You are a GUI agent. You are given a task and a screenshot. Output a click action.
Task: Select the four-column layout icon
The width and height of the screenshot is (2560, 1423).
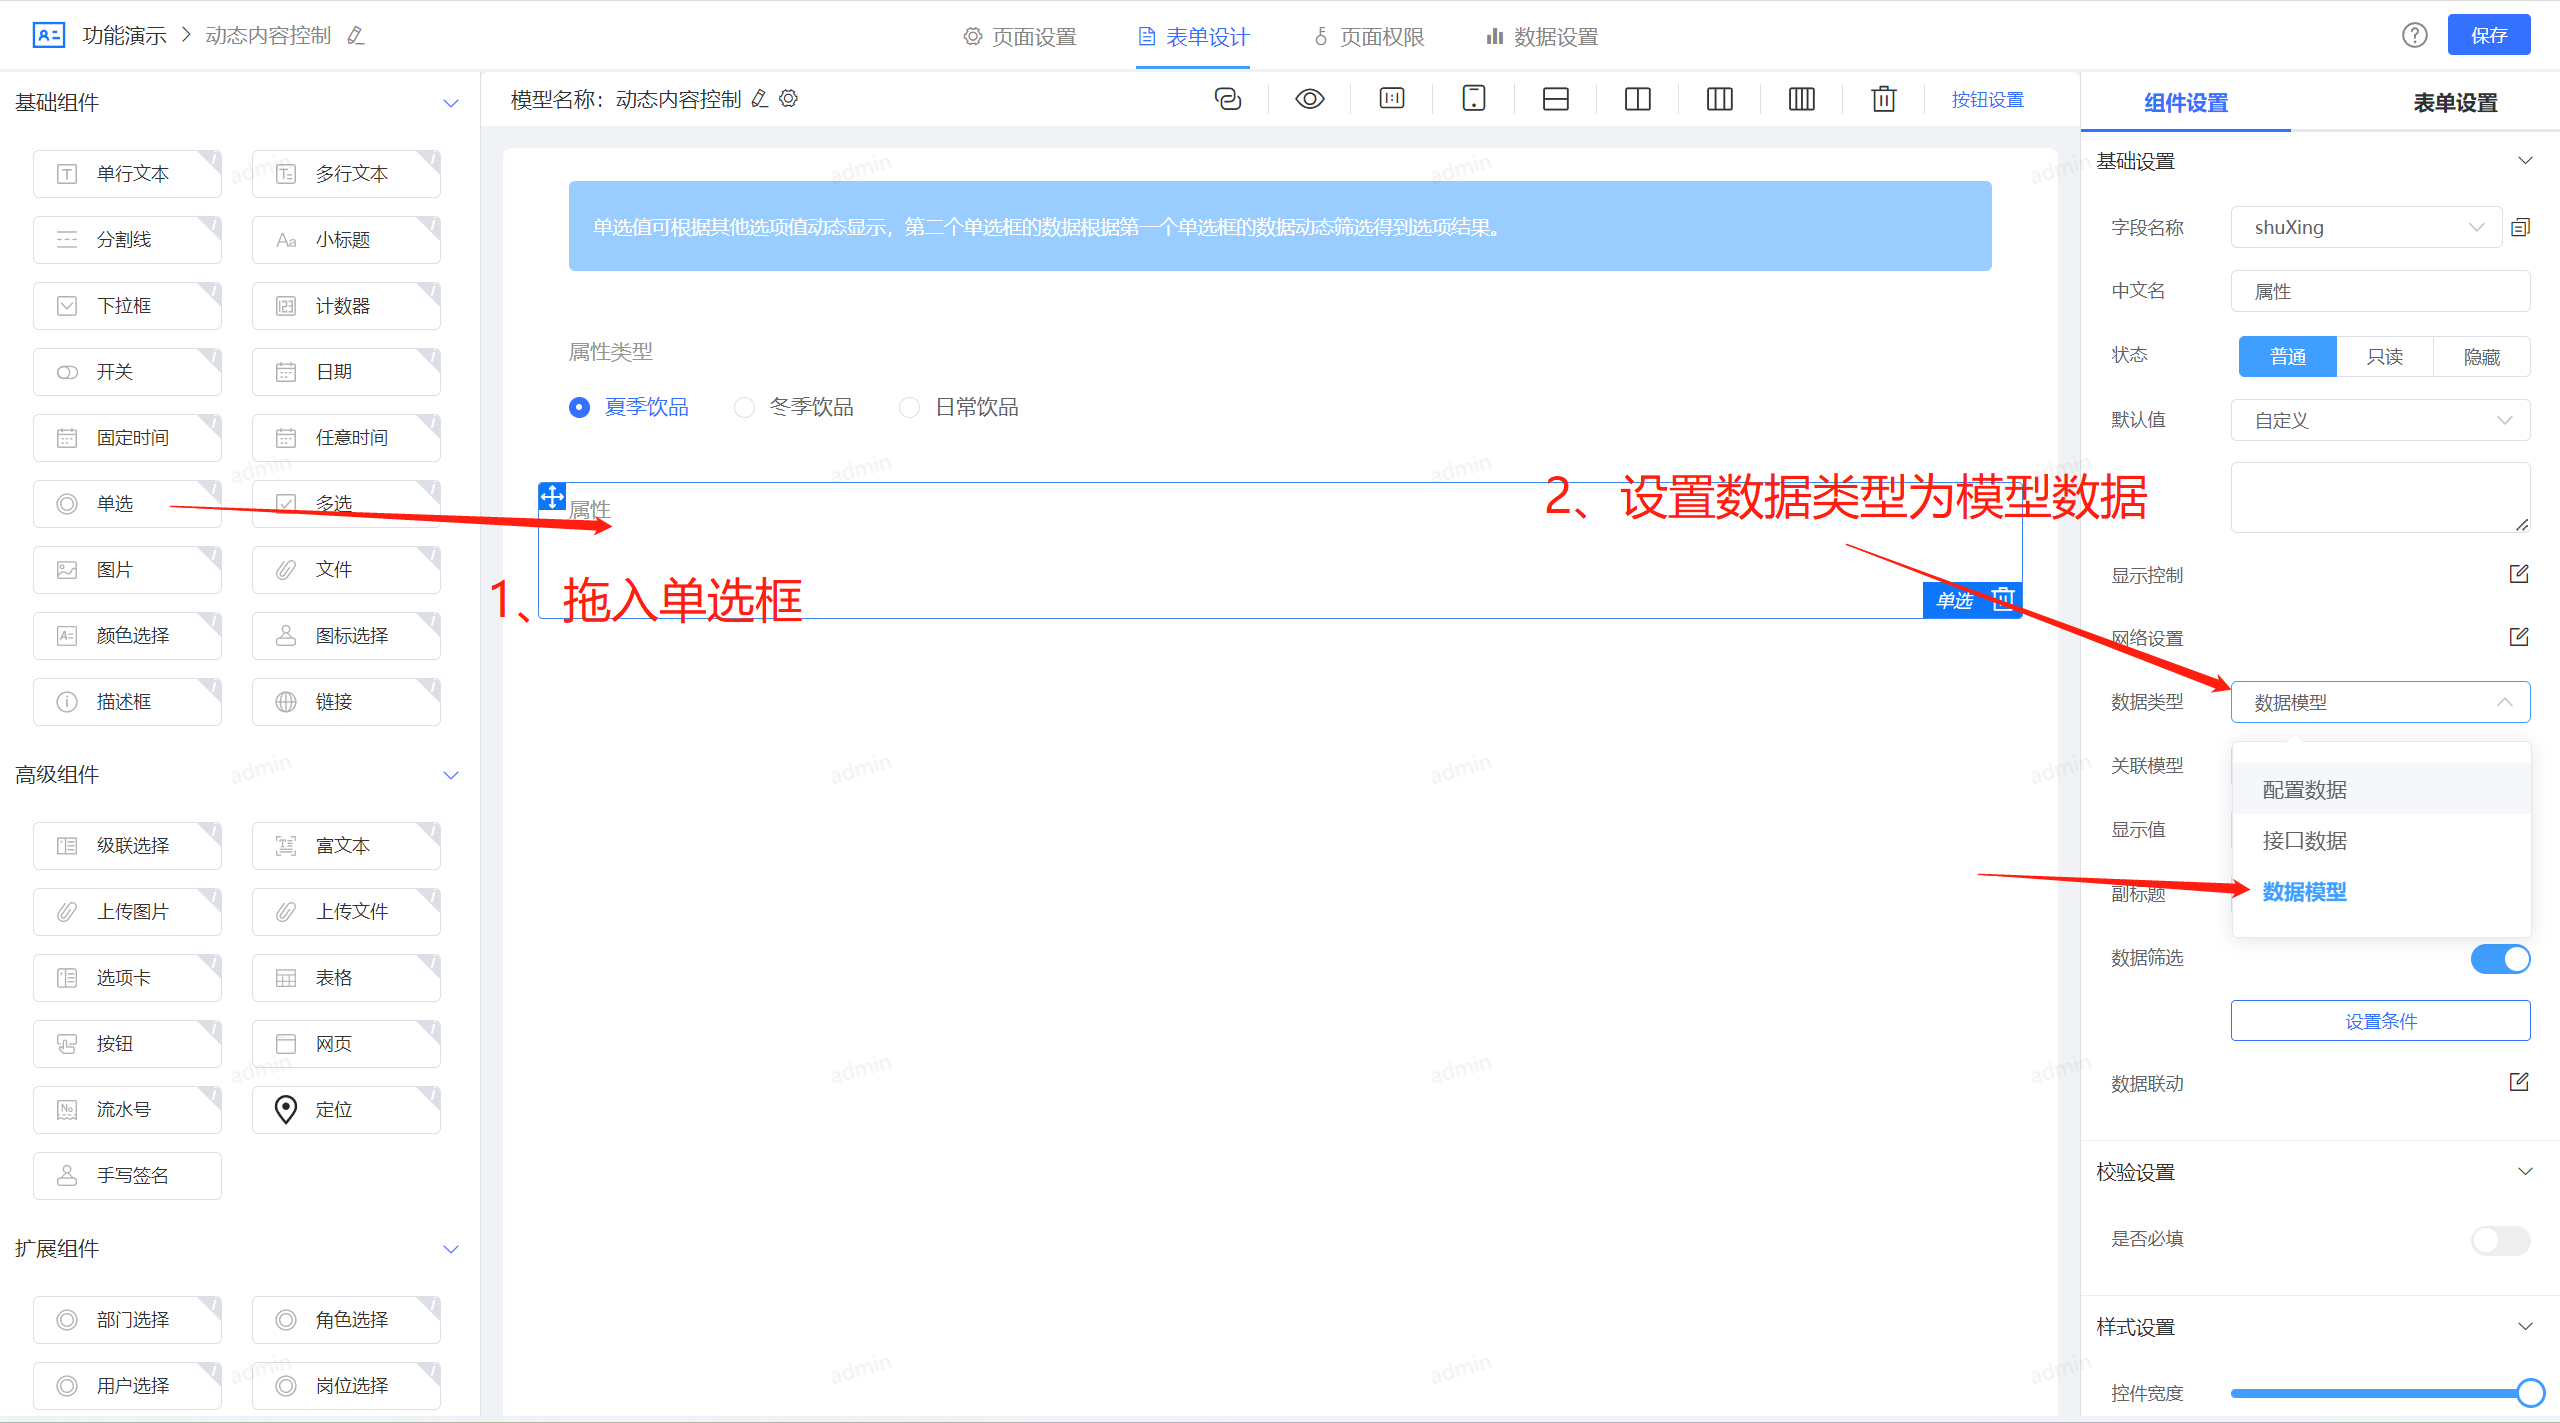(x=1801, y=99)
